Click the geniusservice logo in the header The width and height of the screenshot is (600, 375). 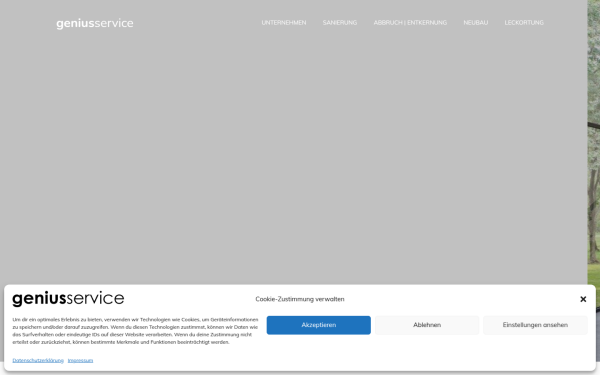(95, 23)
